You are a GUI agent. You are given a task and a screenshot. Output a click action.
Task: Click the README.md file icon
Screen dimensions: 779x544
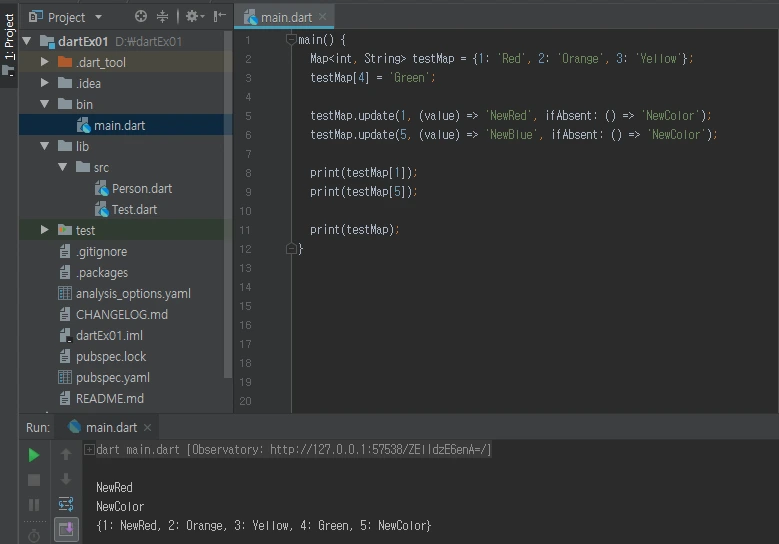[x=65, y=398]
